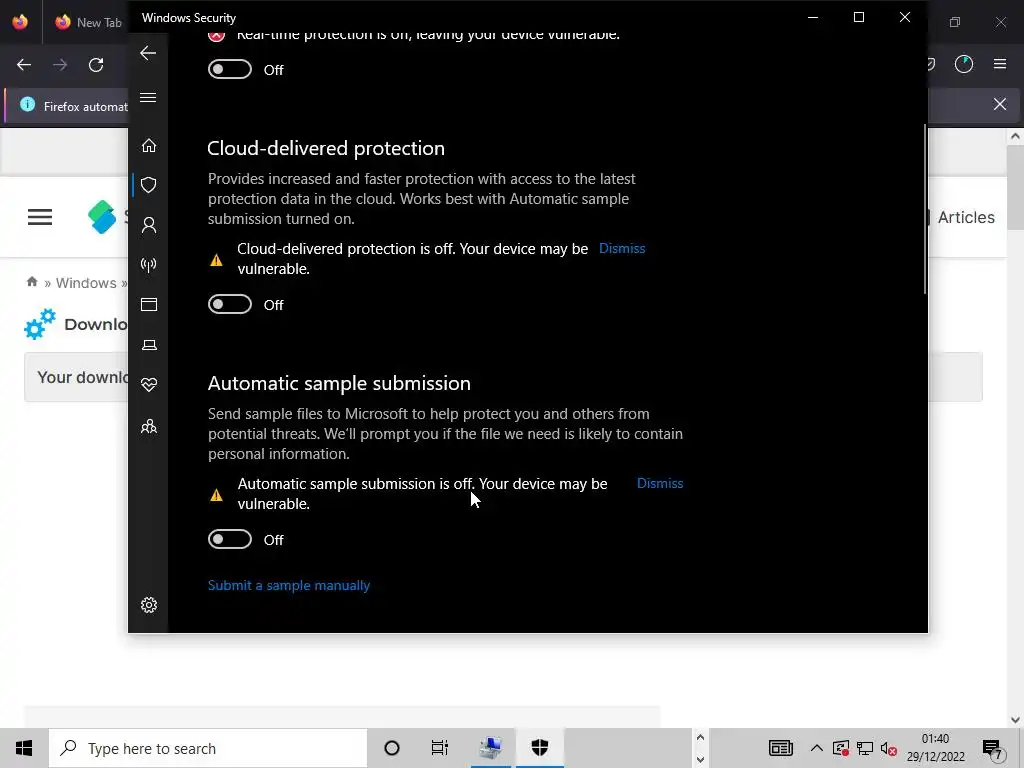
Task: Click the Windows breadcrumb link
Action: tap(86, 283)
